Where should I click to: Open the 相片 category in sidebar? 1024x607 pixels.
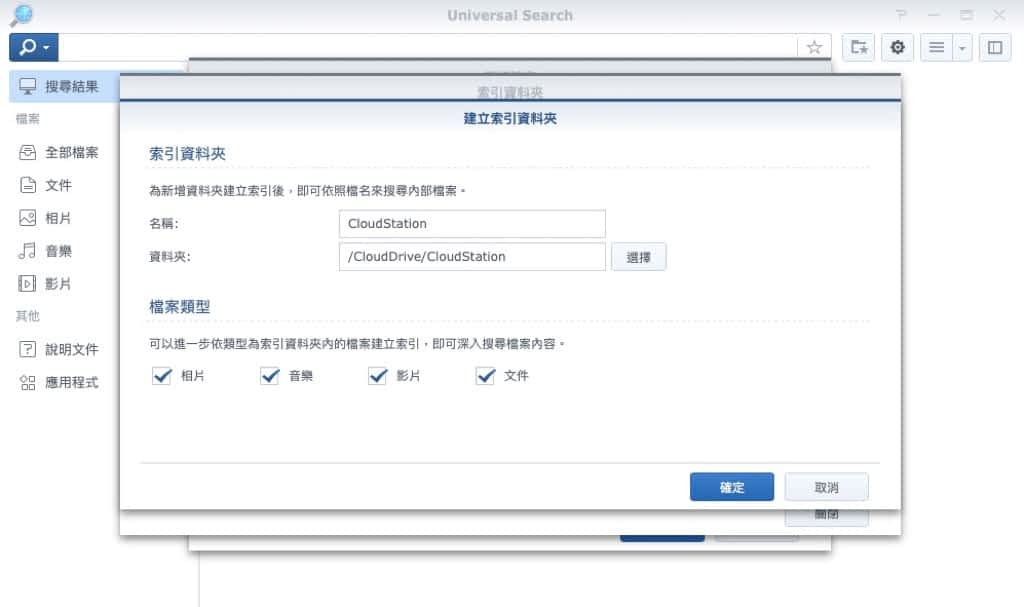(x=58, y=219)
